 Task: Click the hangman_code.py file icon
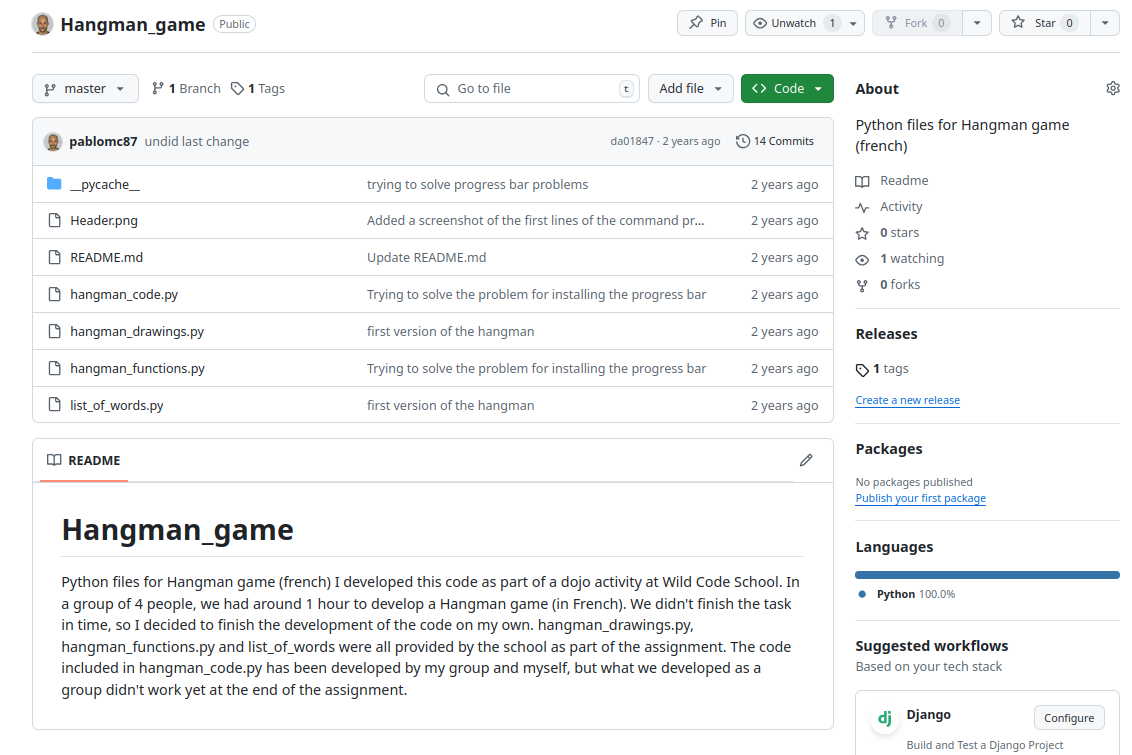click(54, 294)
